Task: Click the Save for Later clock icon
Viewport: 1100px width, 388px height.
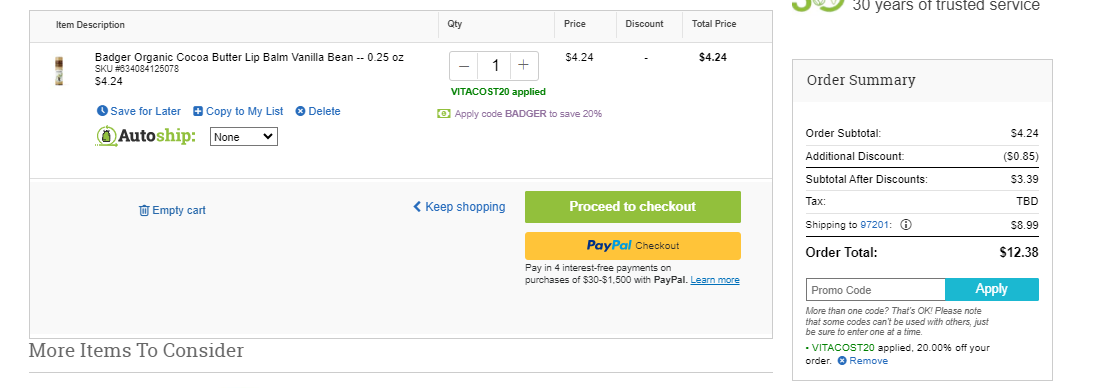Action: click(x=102, y=111)
